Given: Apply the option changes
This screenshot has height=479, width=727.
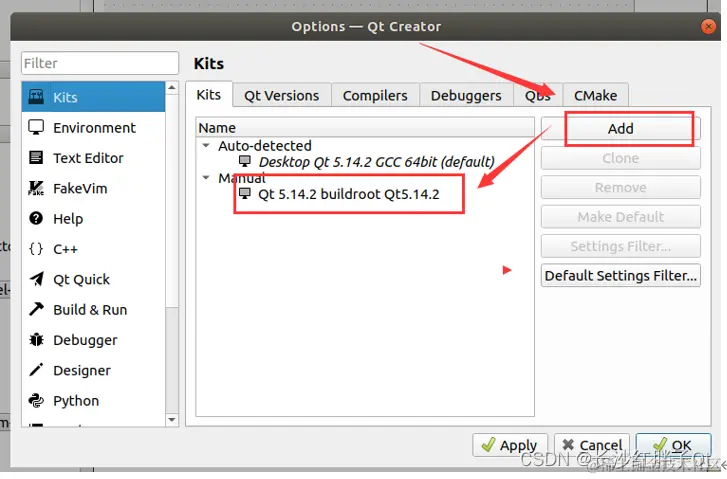Looking at the screenshot, I should tap(510, 445).
